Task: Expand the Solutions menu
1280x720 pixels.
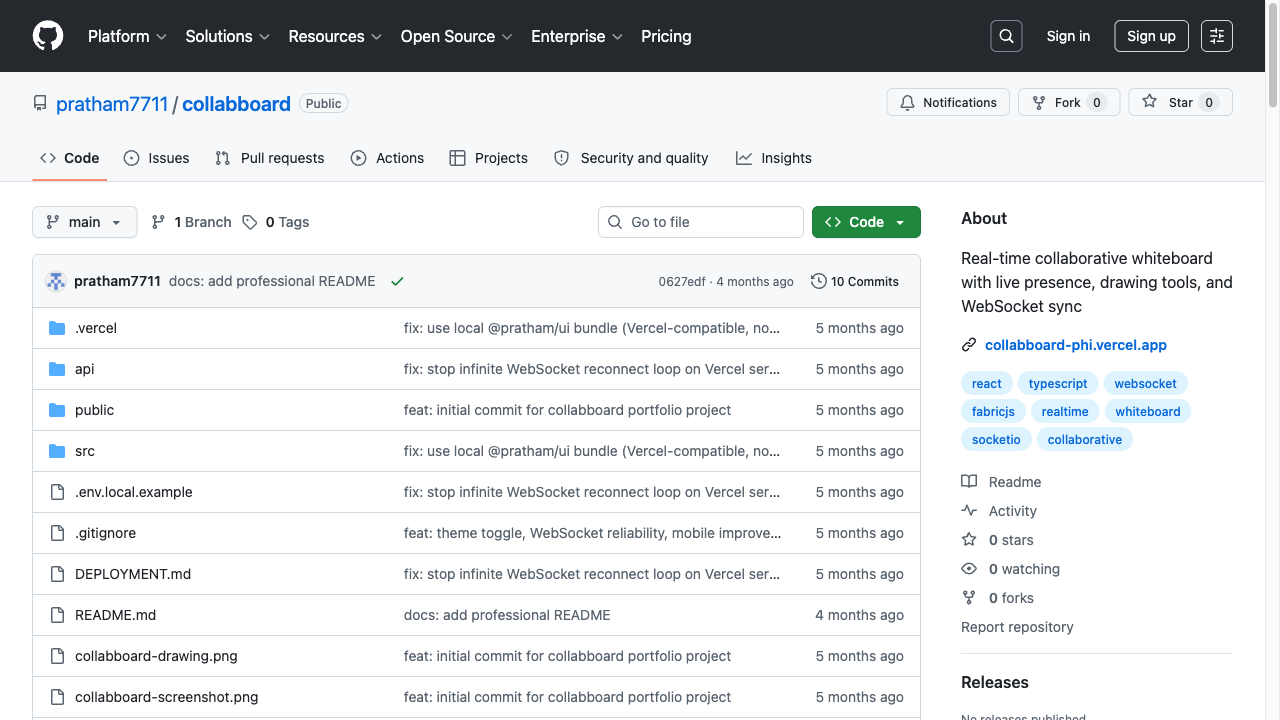Action: point(228,36)
